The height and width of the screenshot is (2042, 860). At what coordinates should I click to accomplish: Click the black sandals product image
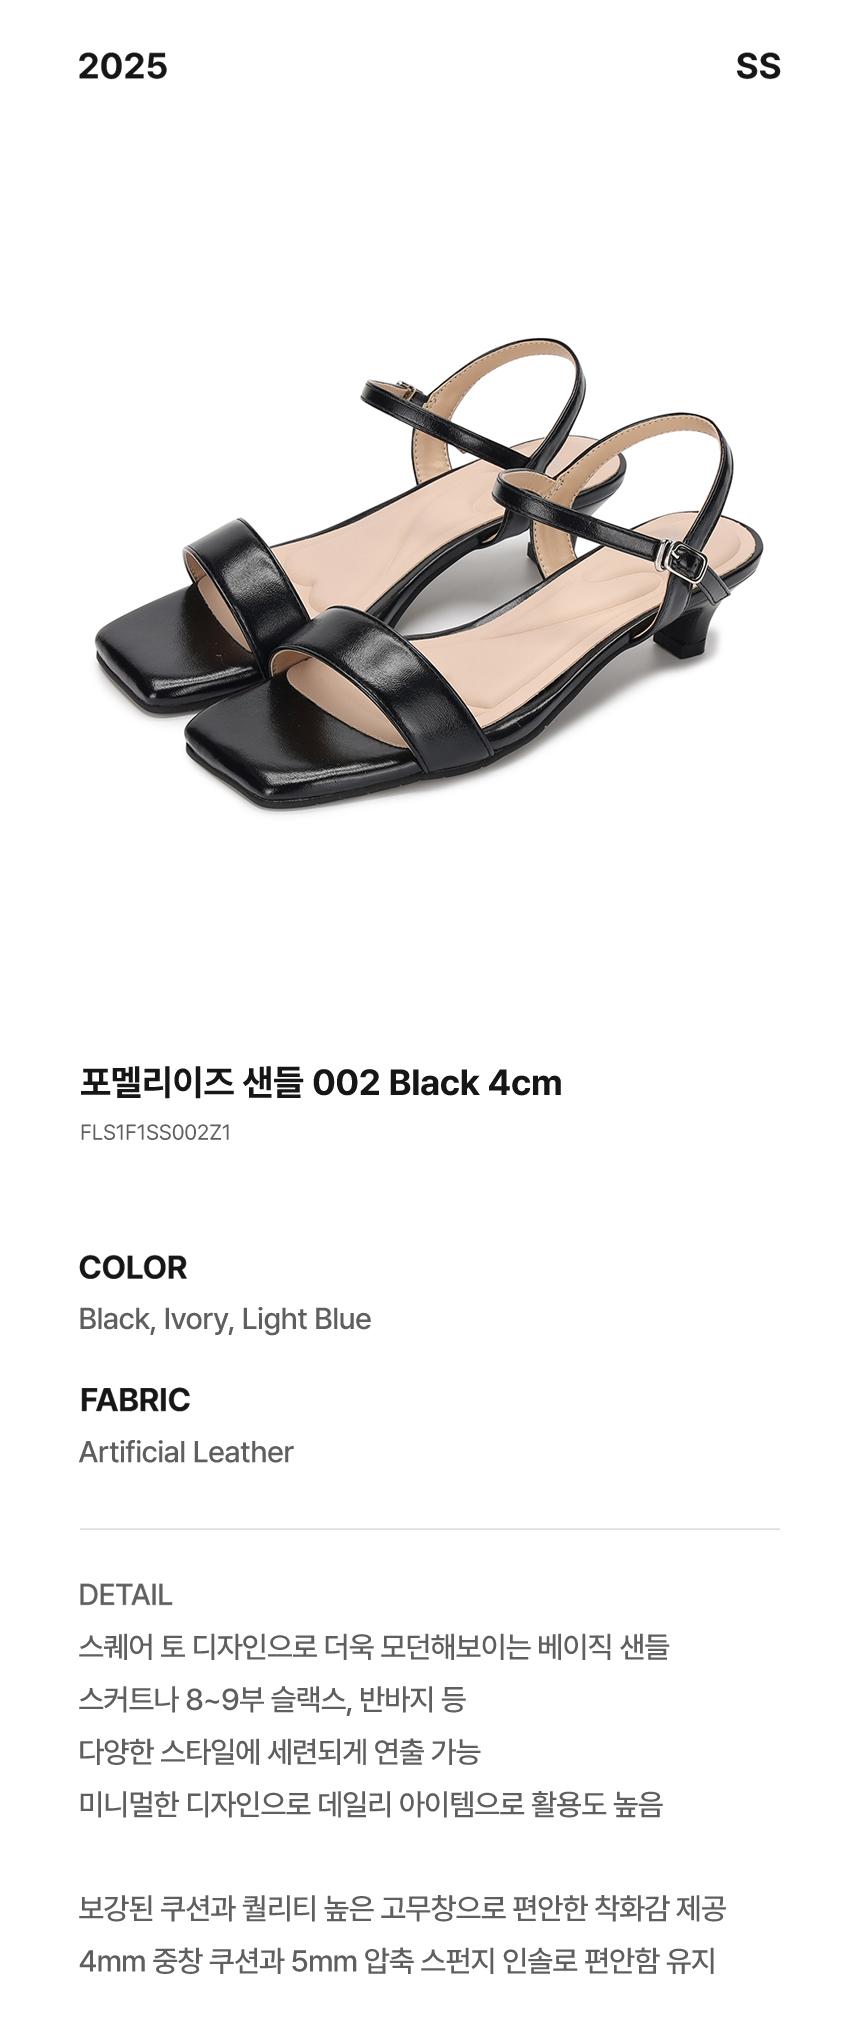(x=428, y=575)
